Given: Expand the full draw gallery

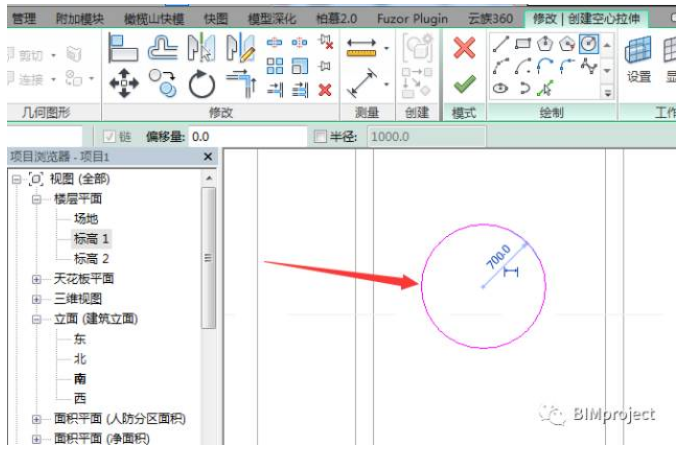Looking at the screenshot, I should tap(608, 92).
